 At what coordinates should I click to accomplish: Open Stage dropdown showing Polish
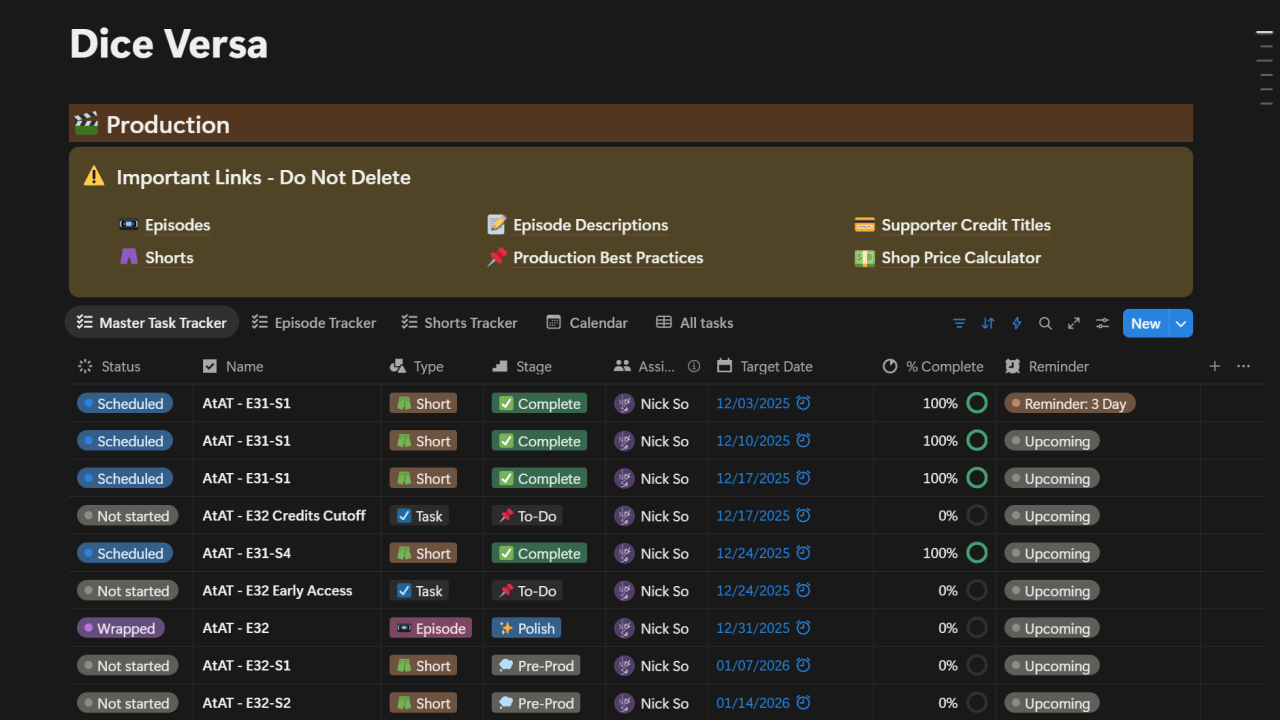tap(526, 629)
